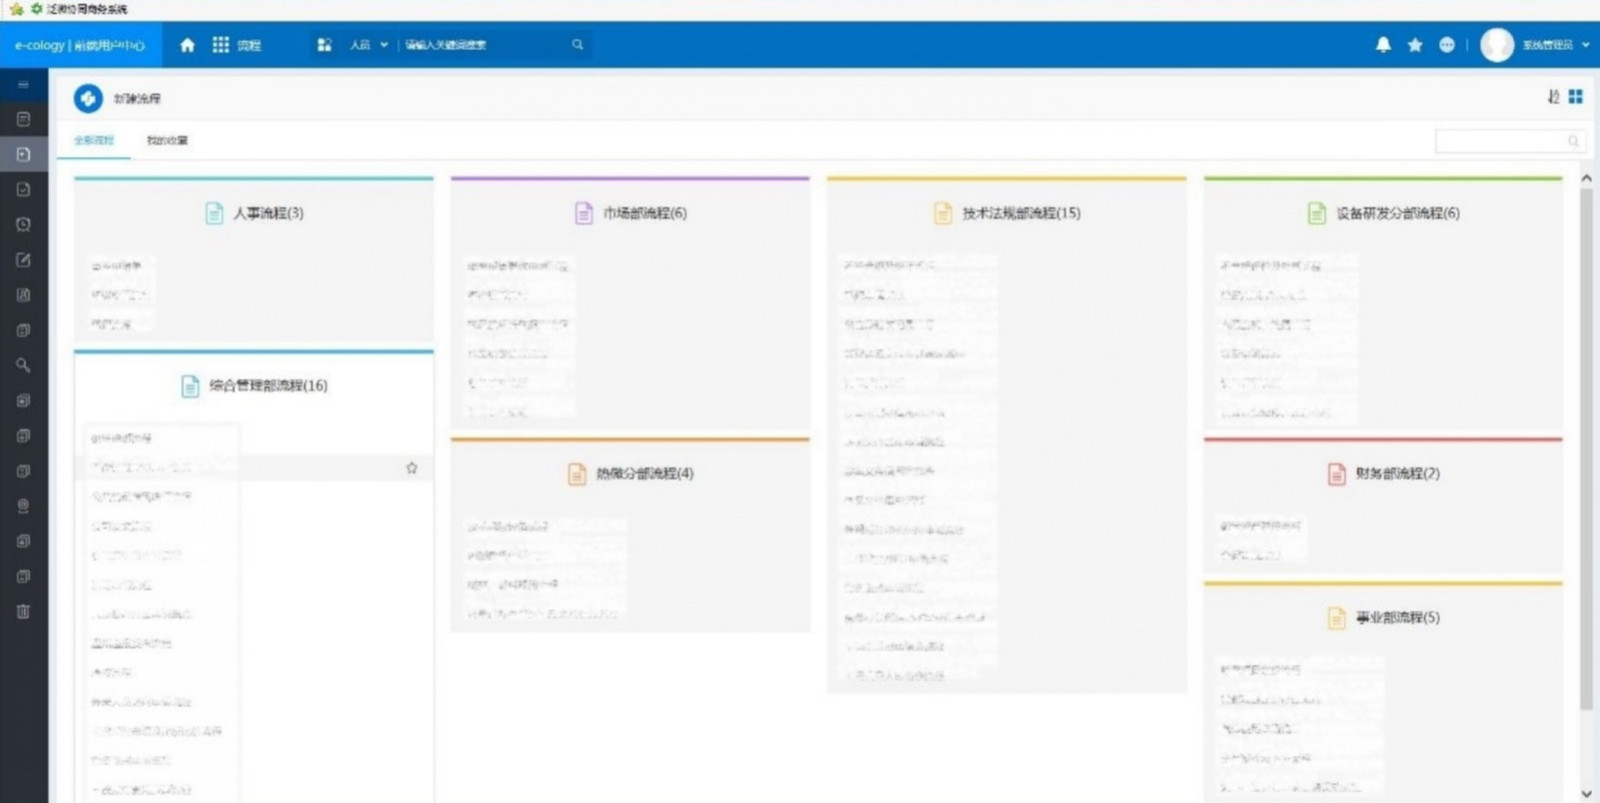Open favorites star in the top bar
The width and height of the screenshot is (1600, 803).
[1415, 45]
